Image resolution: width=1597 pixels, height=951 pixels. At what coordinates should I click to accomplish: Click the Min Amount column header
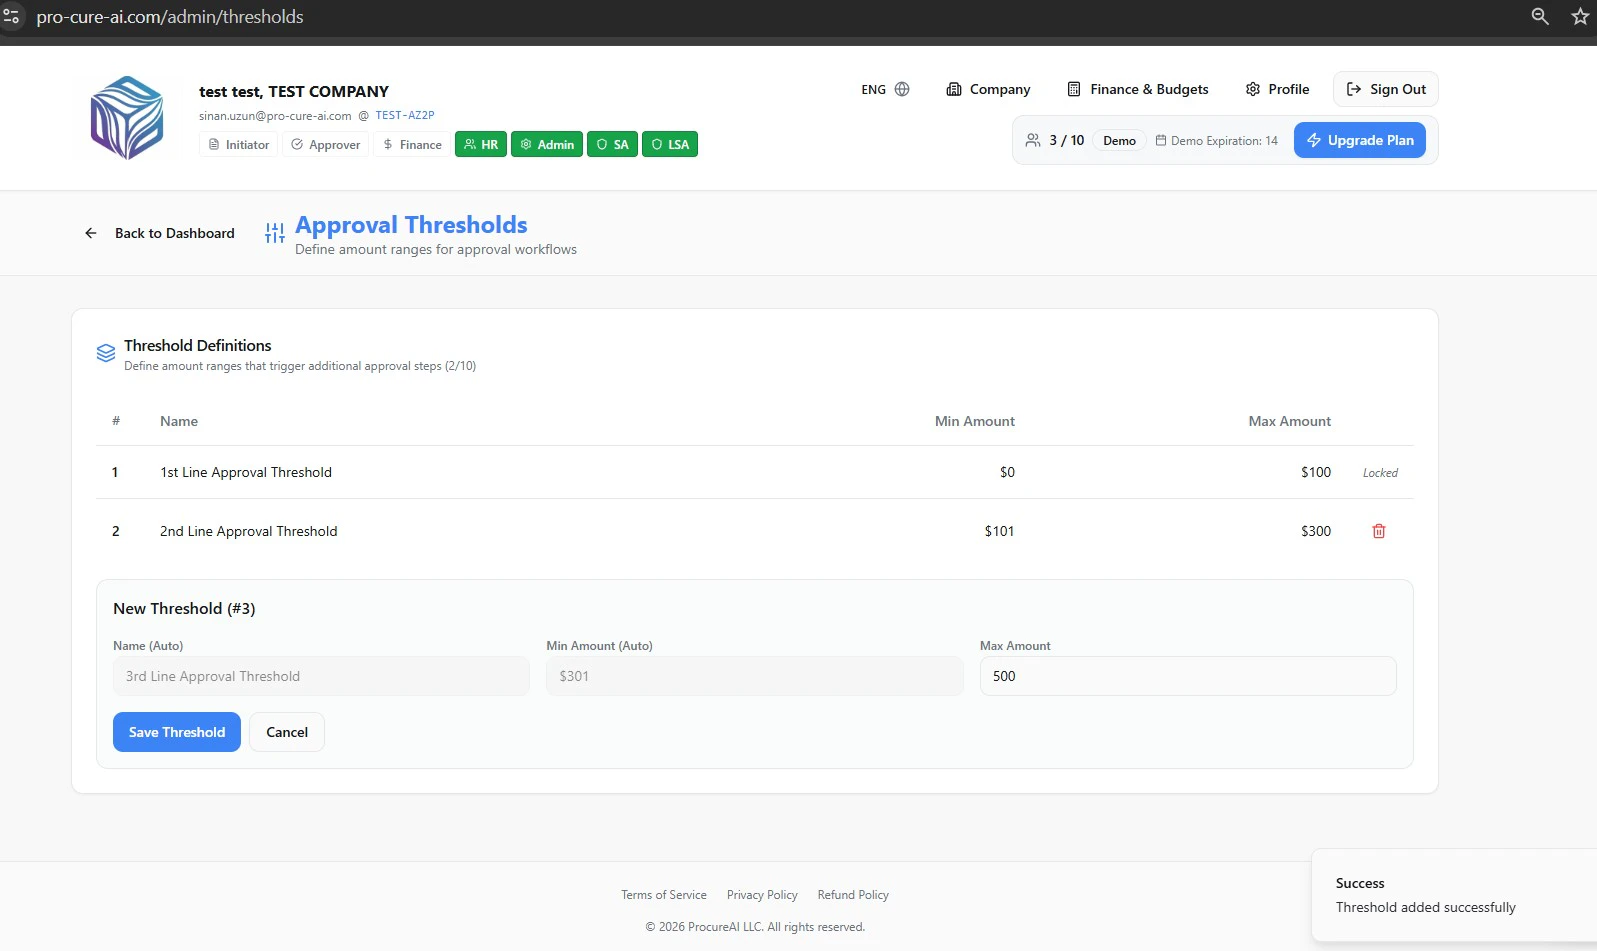pyautogui.click(x=975, y=421)
